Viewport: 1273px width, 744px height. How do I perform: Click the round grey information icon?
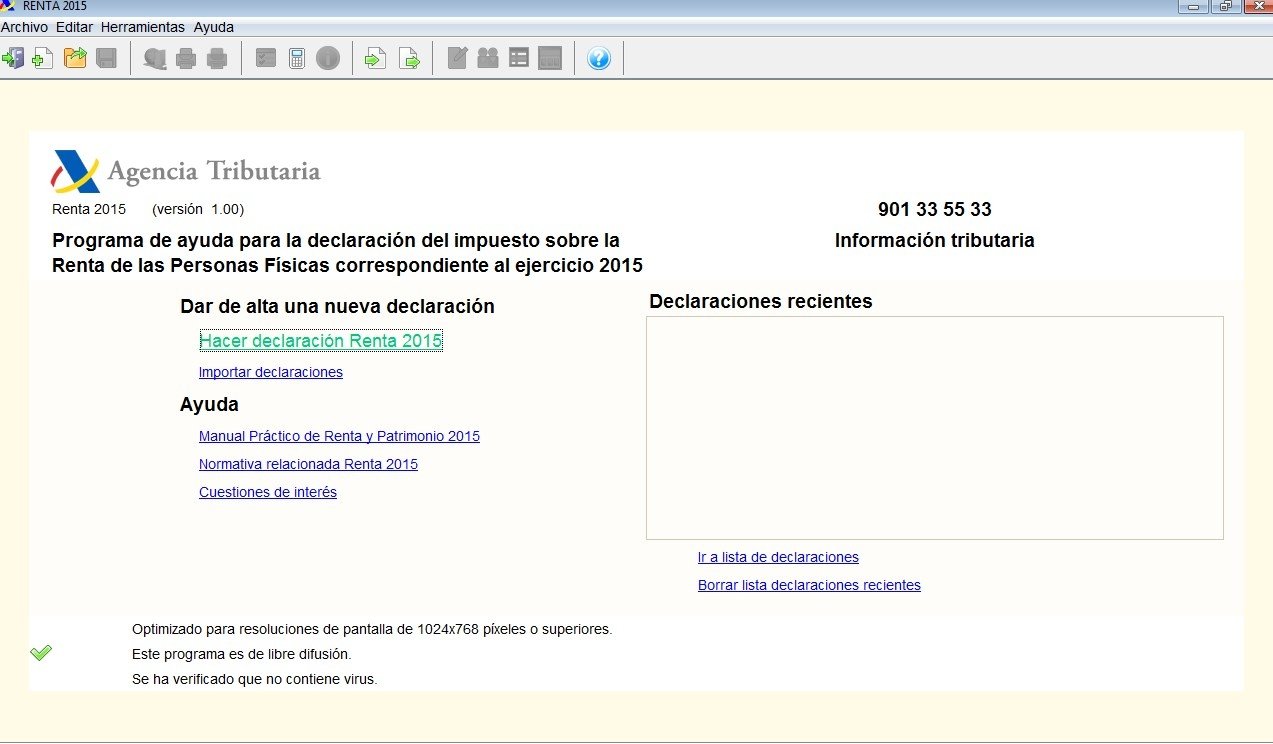328,58
